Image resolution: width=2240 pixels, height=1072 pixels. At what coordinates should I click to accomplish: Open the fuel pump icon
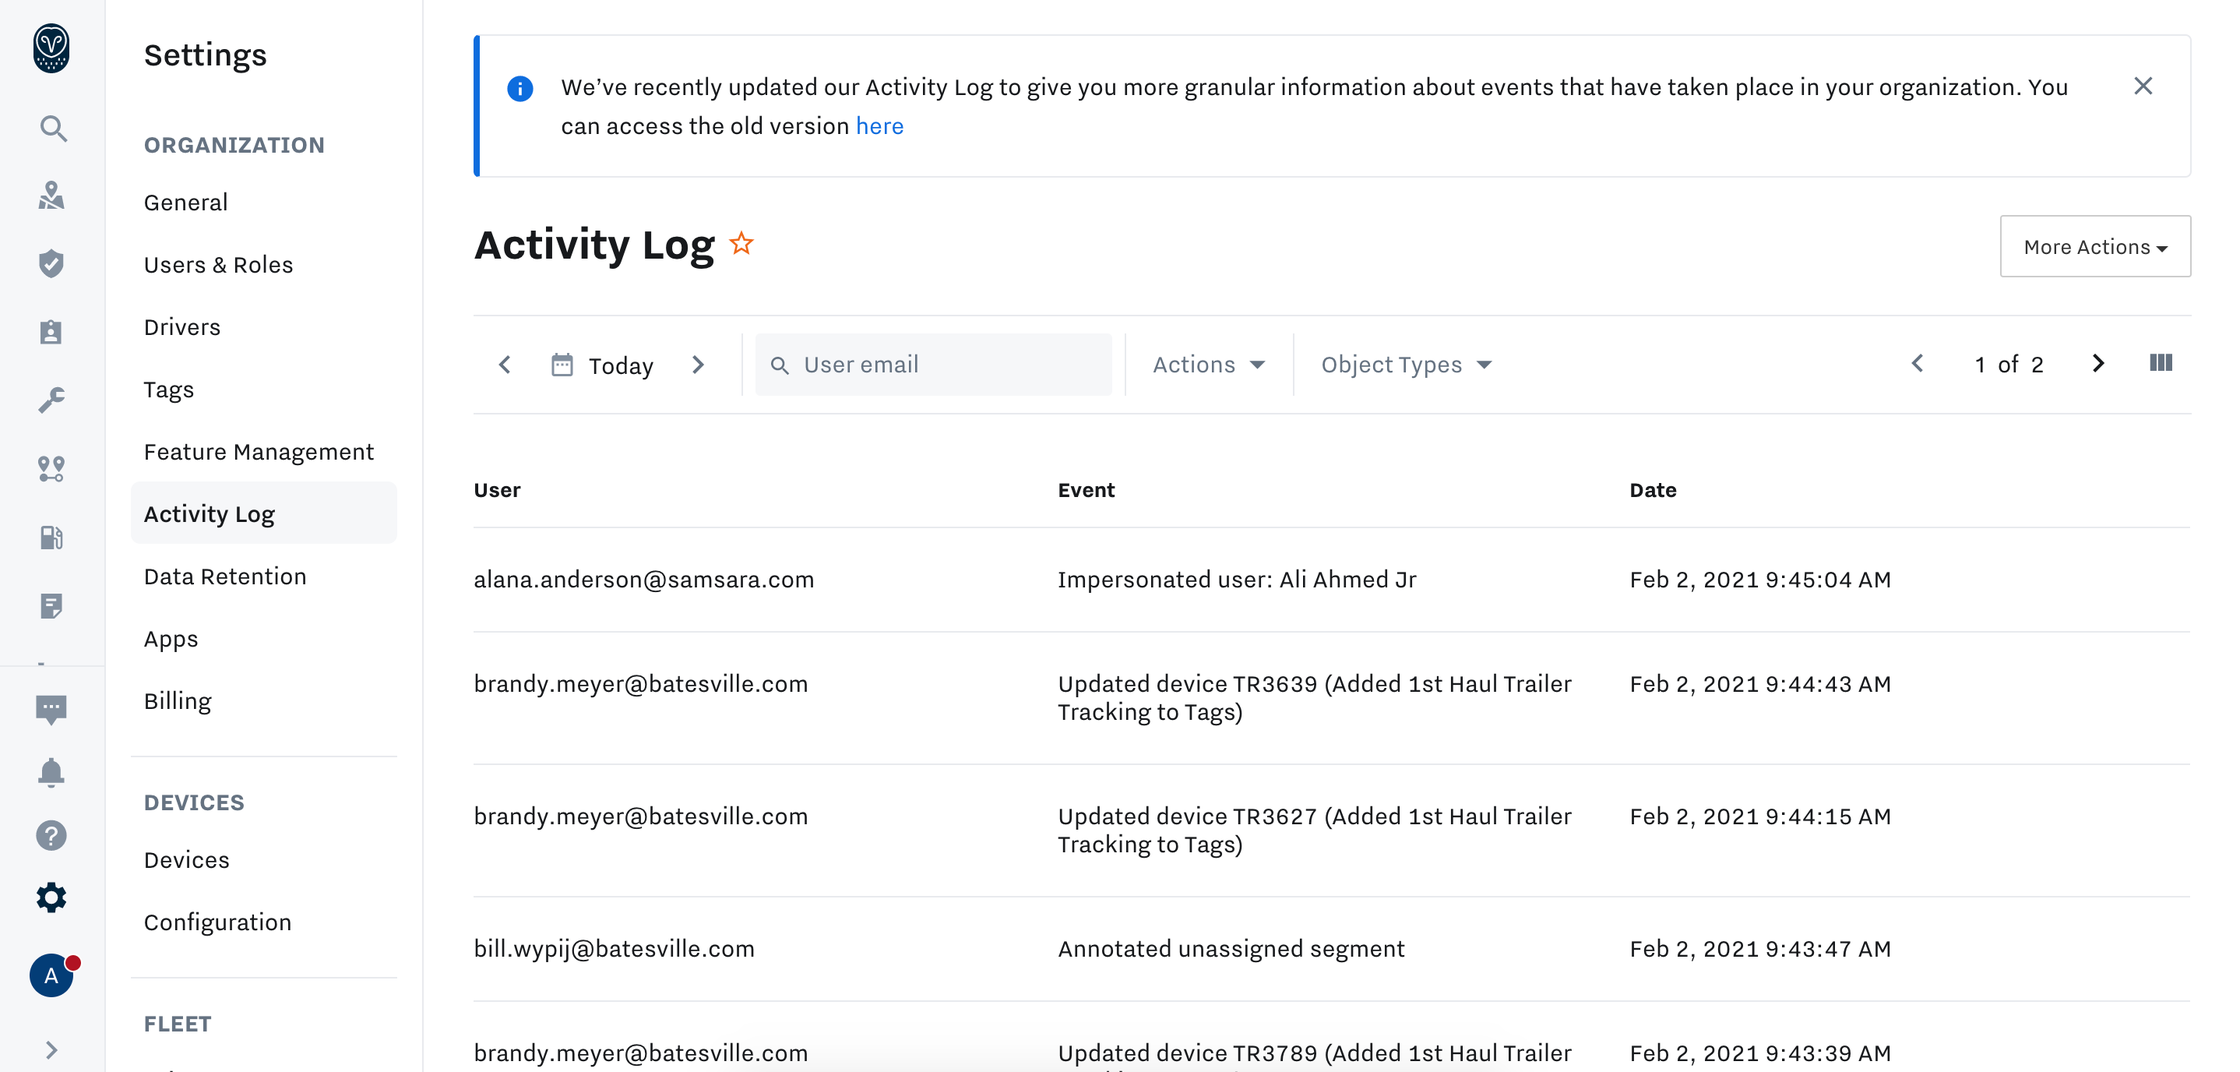pos(51,537)
